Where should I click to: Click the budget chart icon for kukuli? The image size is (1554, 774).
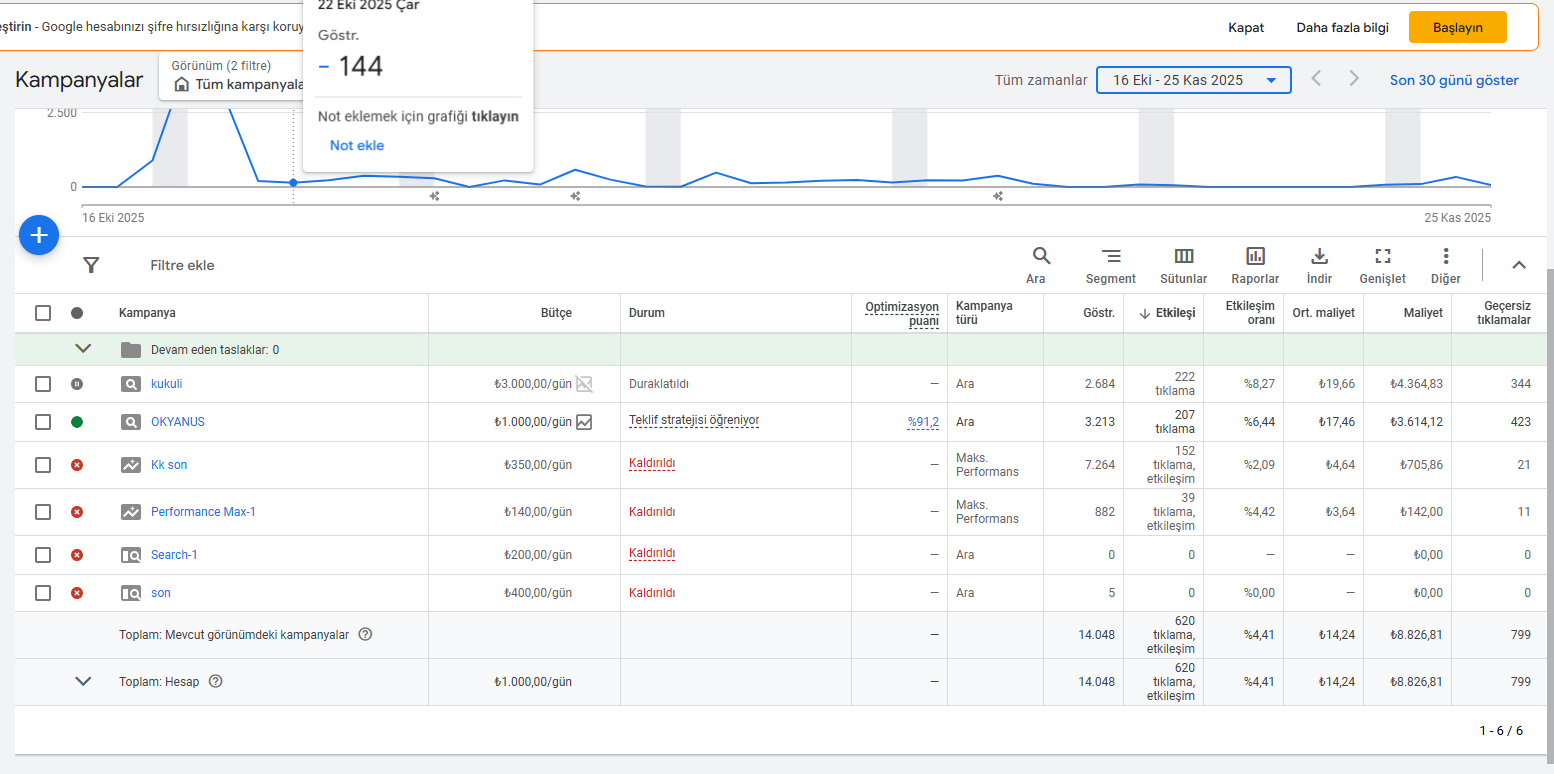[x=584, y=383]
